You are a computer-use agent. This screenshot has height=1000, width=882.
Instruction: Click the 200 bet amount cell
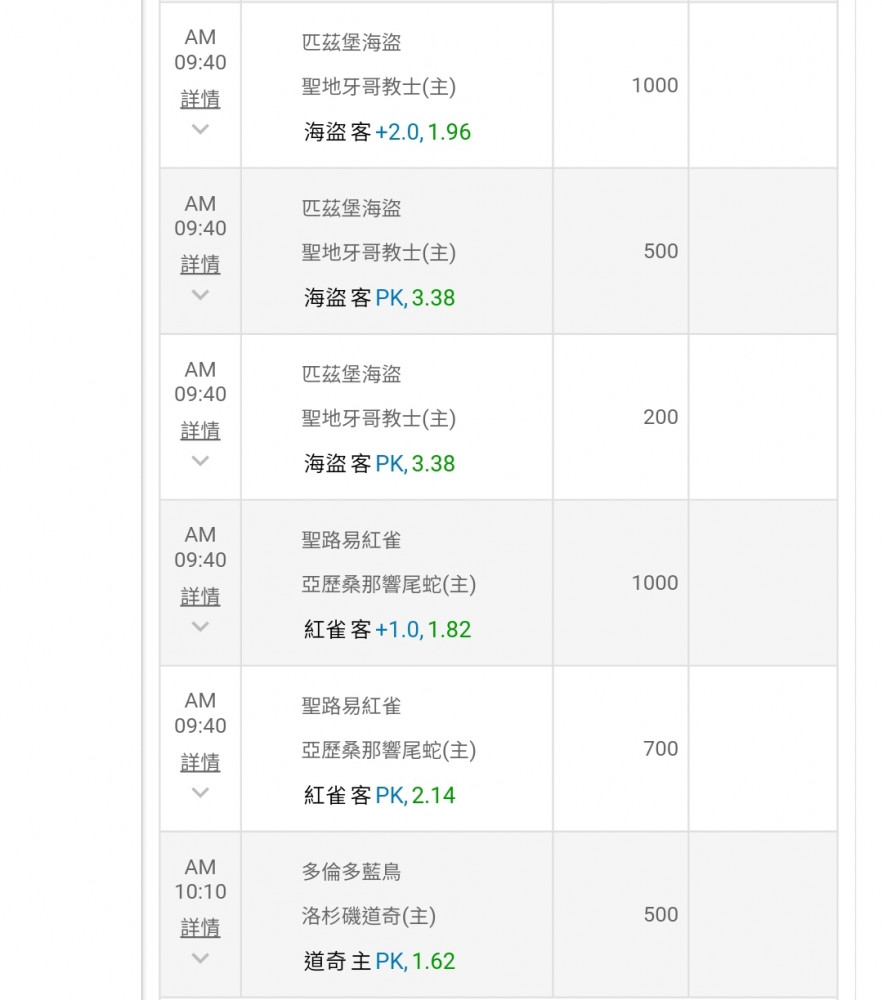[660, 417]
